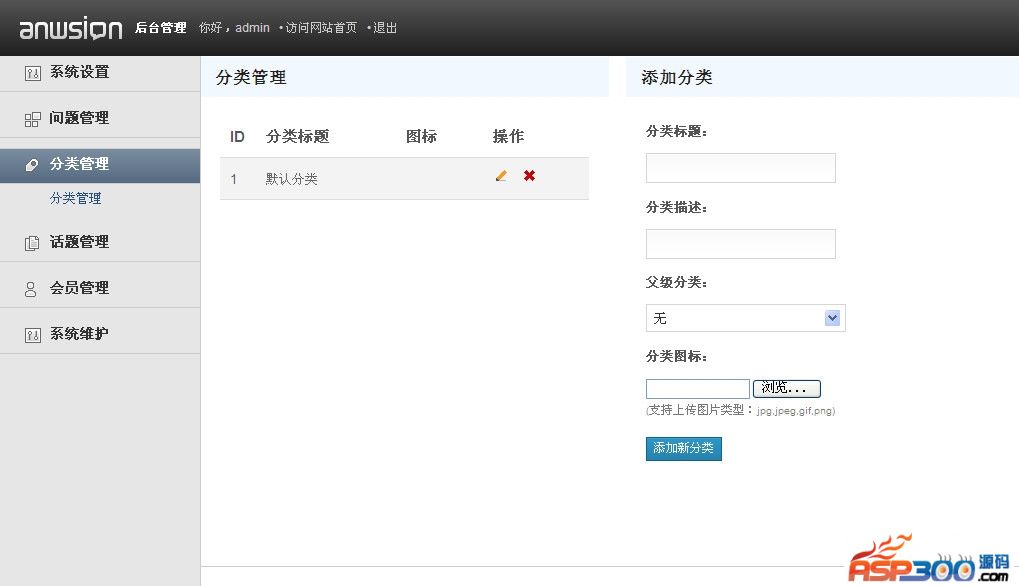
Task: Click the 添加分类 panel heading
Action: coord(677,77)
